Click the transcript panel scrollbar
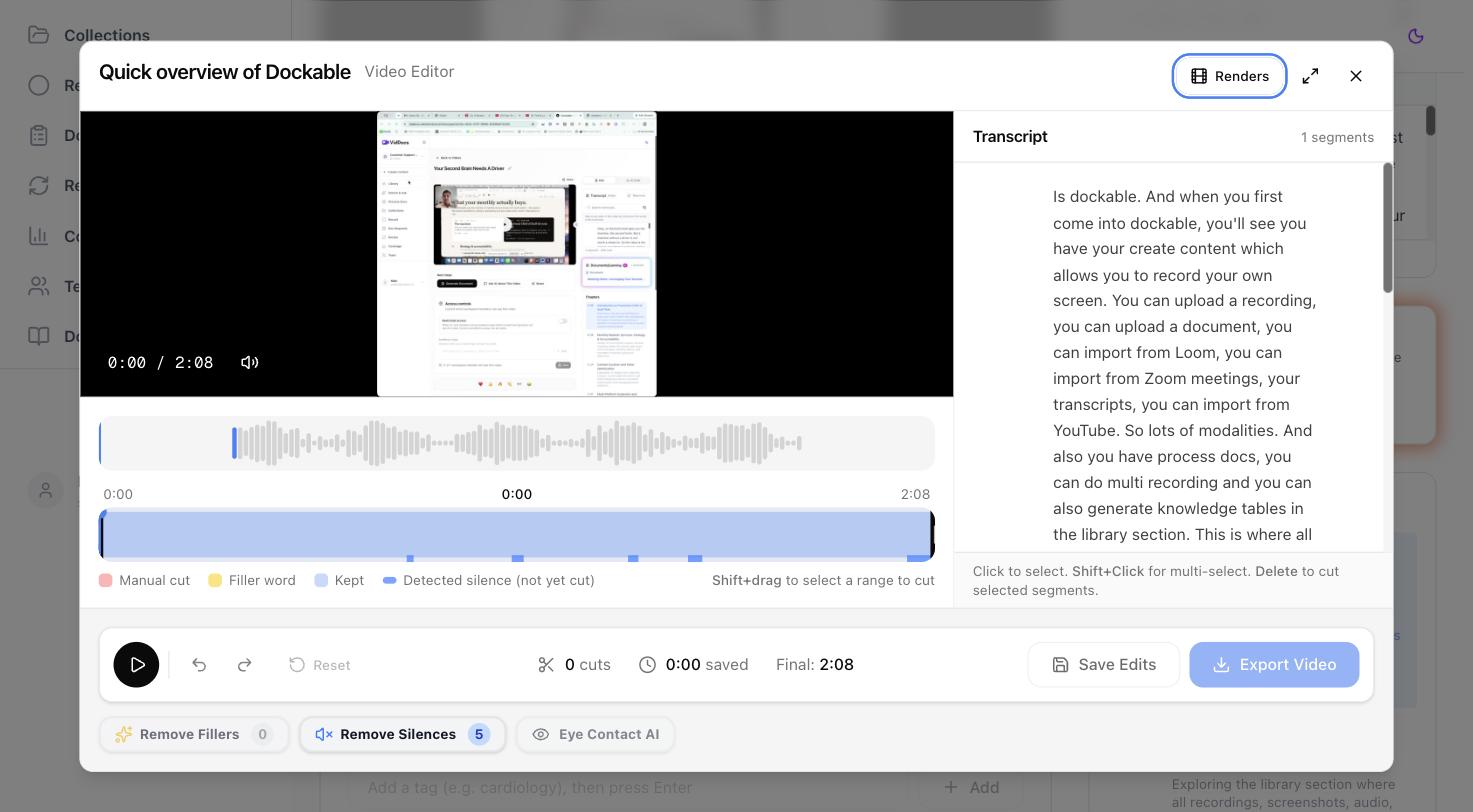Screen dimensions: 1473x812 (1387, 228)
